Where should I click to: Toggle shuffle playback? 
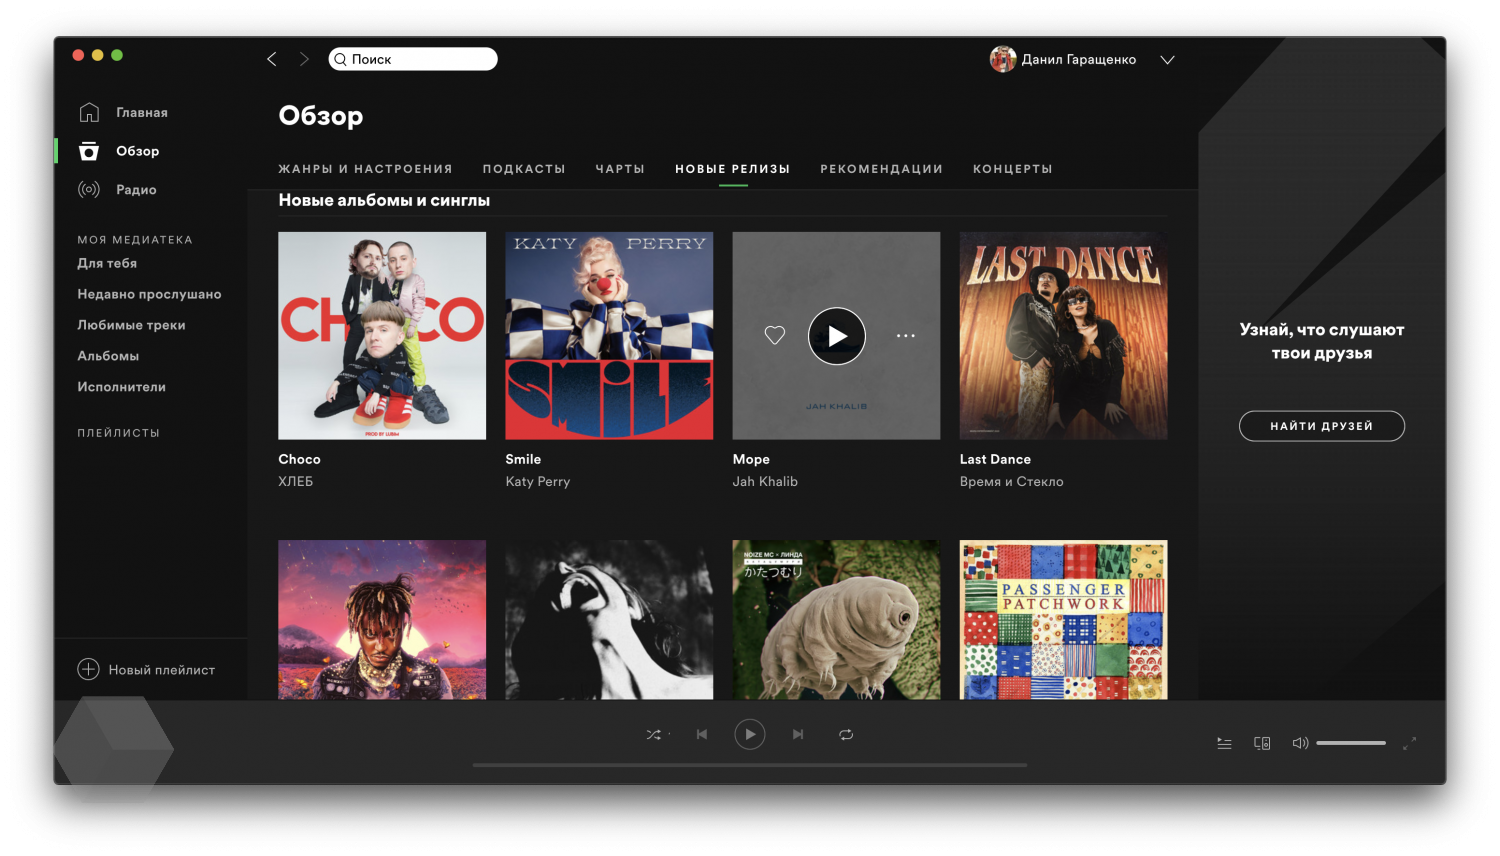tap(654, 734)
